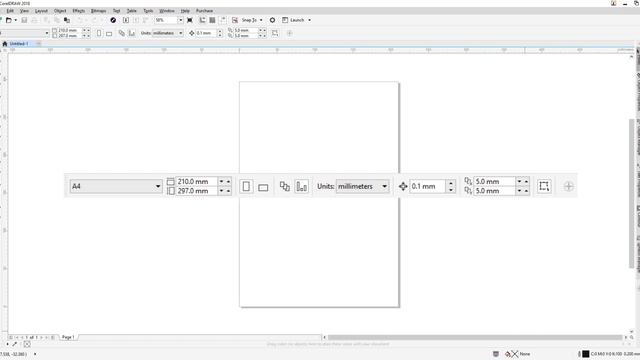The image size is (640, 360).
Task: Click the eyedropper icon above the status bar
Action: (14, 344)
